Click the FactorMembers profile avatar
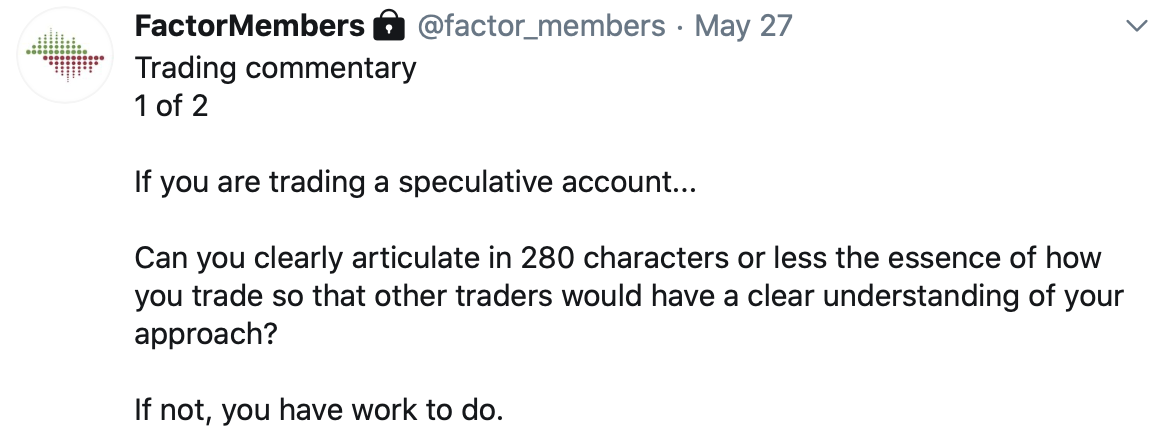 pyautogui.click(x=66, y=56)
